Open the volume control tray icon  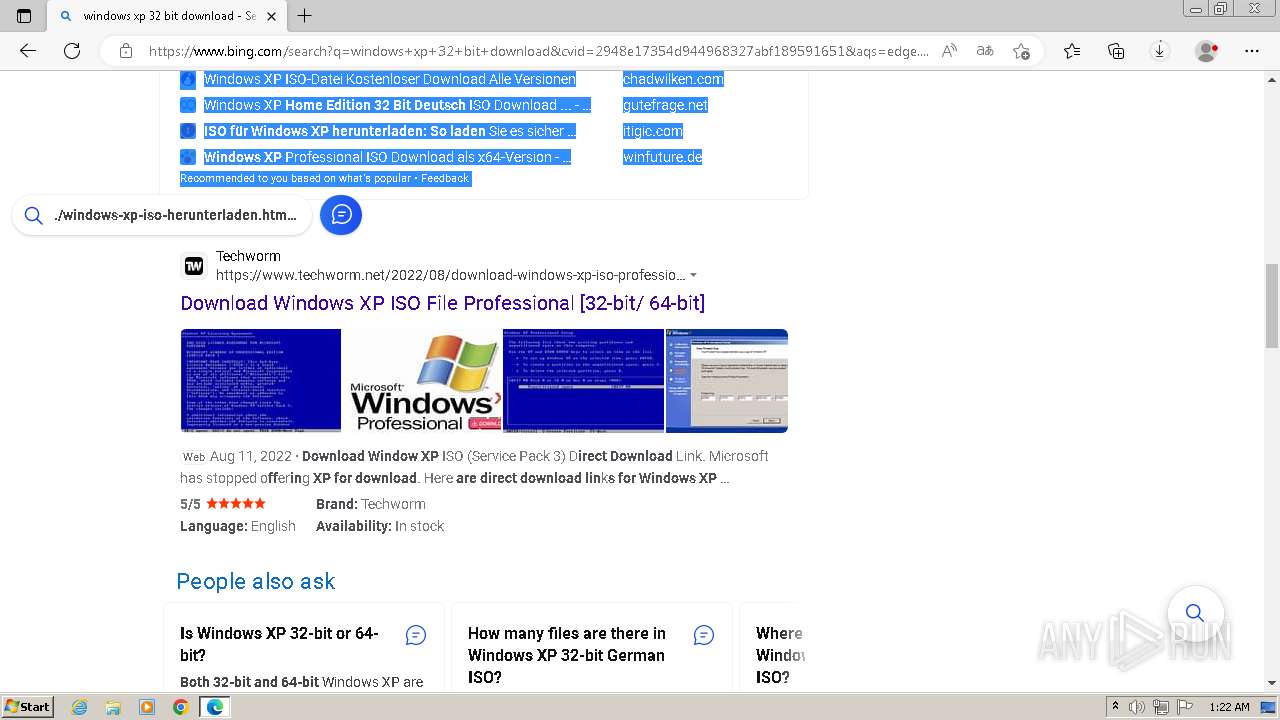point(1137,707)
